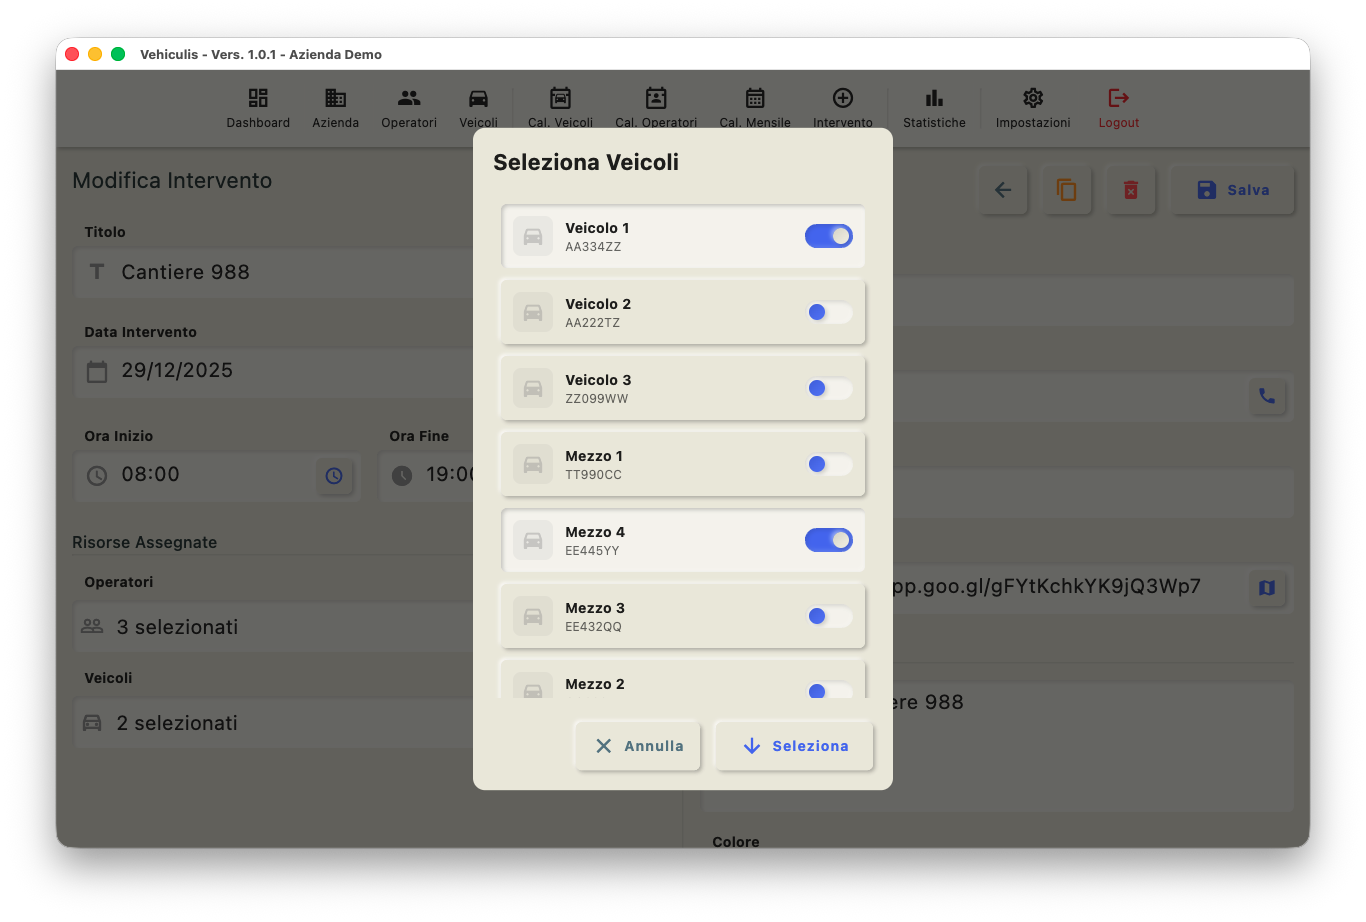Click the Annulla button
Viewport: 1366px width, 922px height.
pyautogui.click(x=638, y=746)
